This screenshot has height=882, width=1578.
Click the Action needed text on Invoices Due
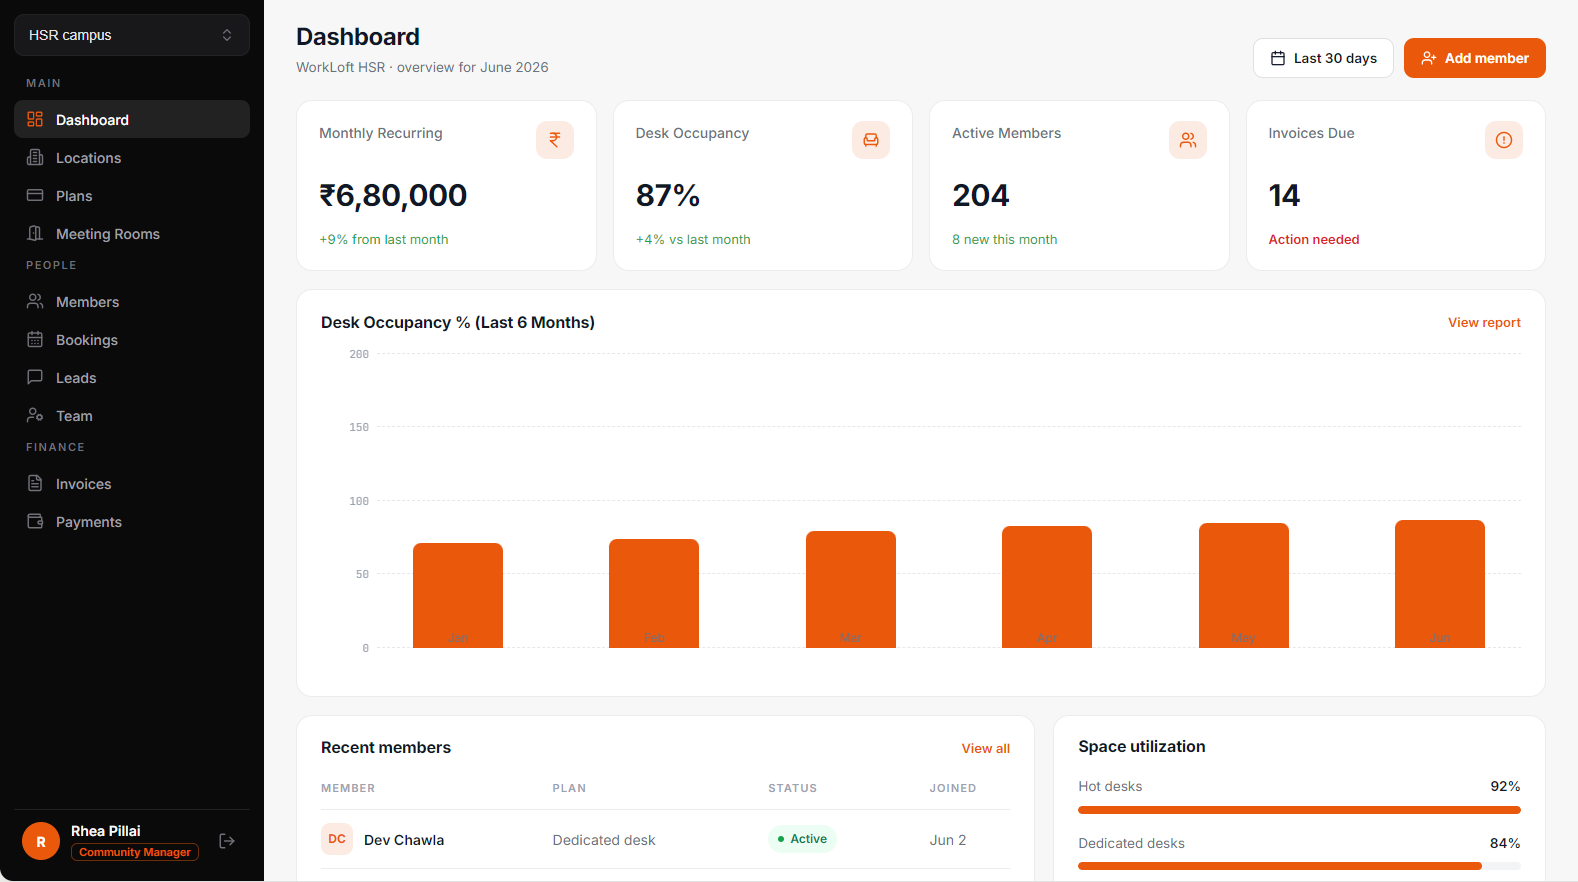pyautogui.click(x=1314, y=239)
